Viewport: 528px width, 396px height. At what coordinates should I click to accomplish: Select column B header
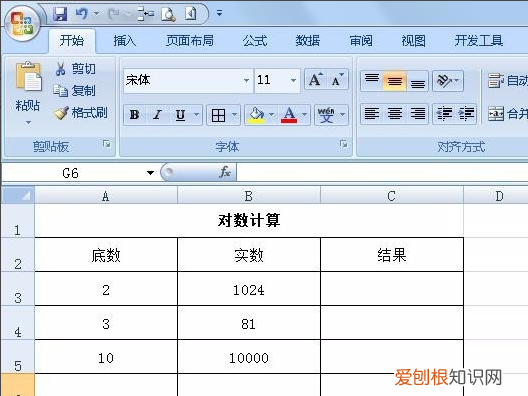(x=249, y=196)
